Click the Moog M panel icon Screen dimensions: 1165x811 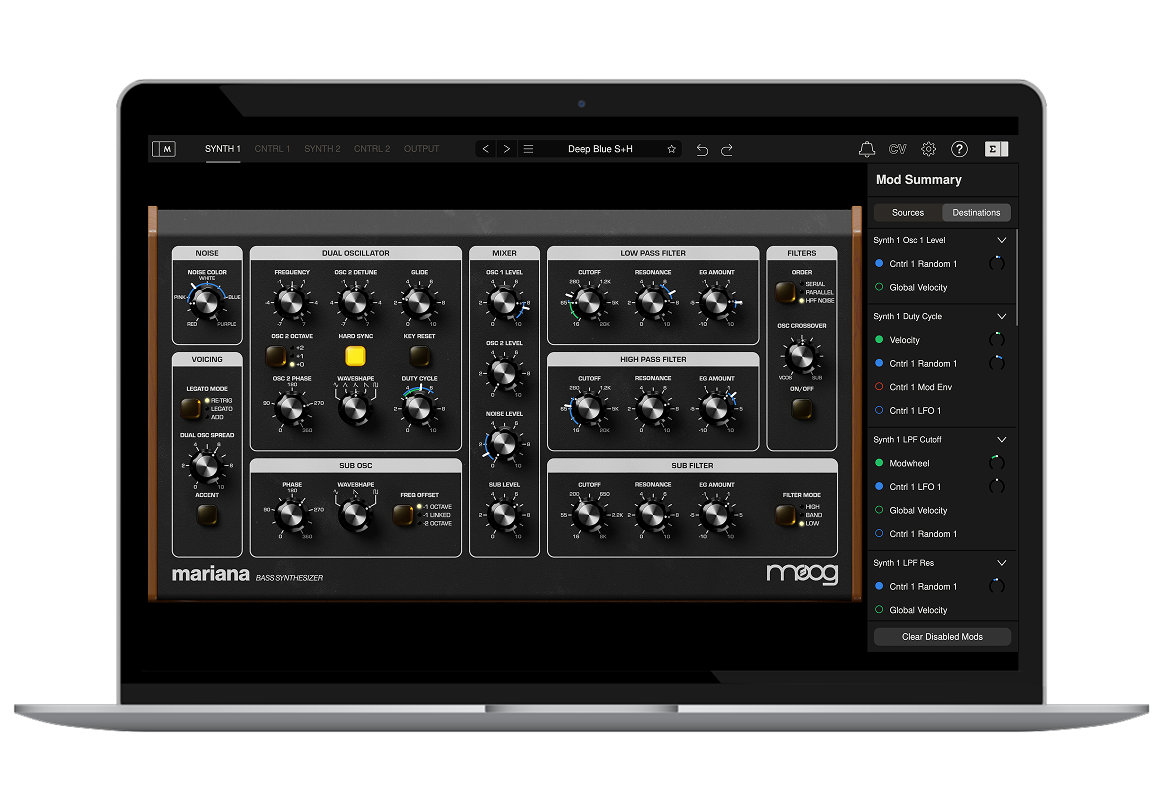pos(163,149)
